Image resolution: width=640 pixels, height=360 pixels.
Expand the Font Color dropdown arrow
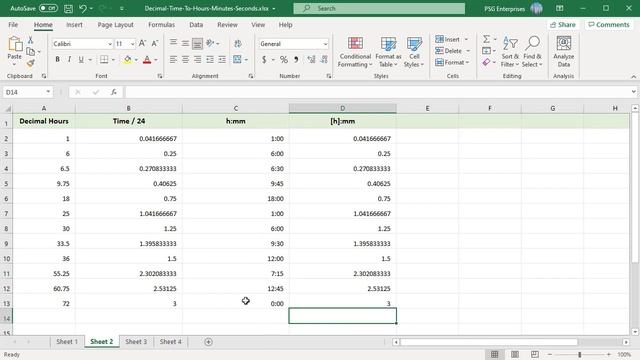coord(156,60)
